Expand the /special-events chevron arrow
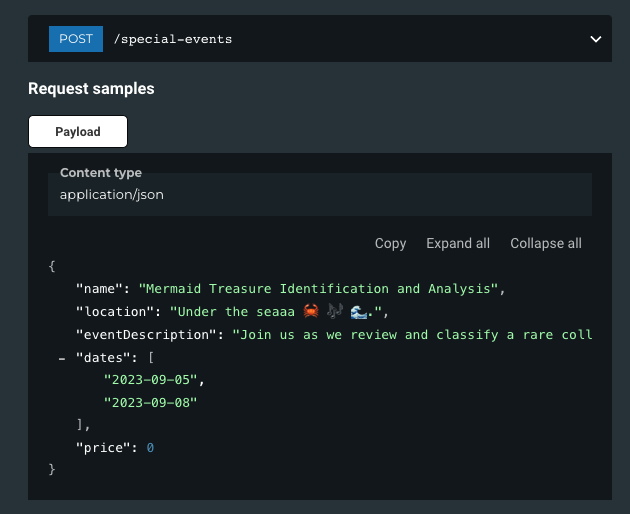Screen dimensions: 630x514 [595, 39]
